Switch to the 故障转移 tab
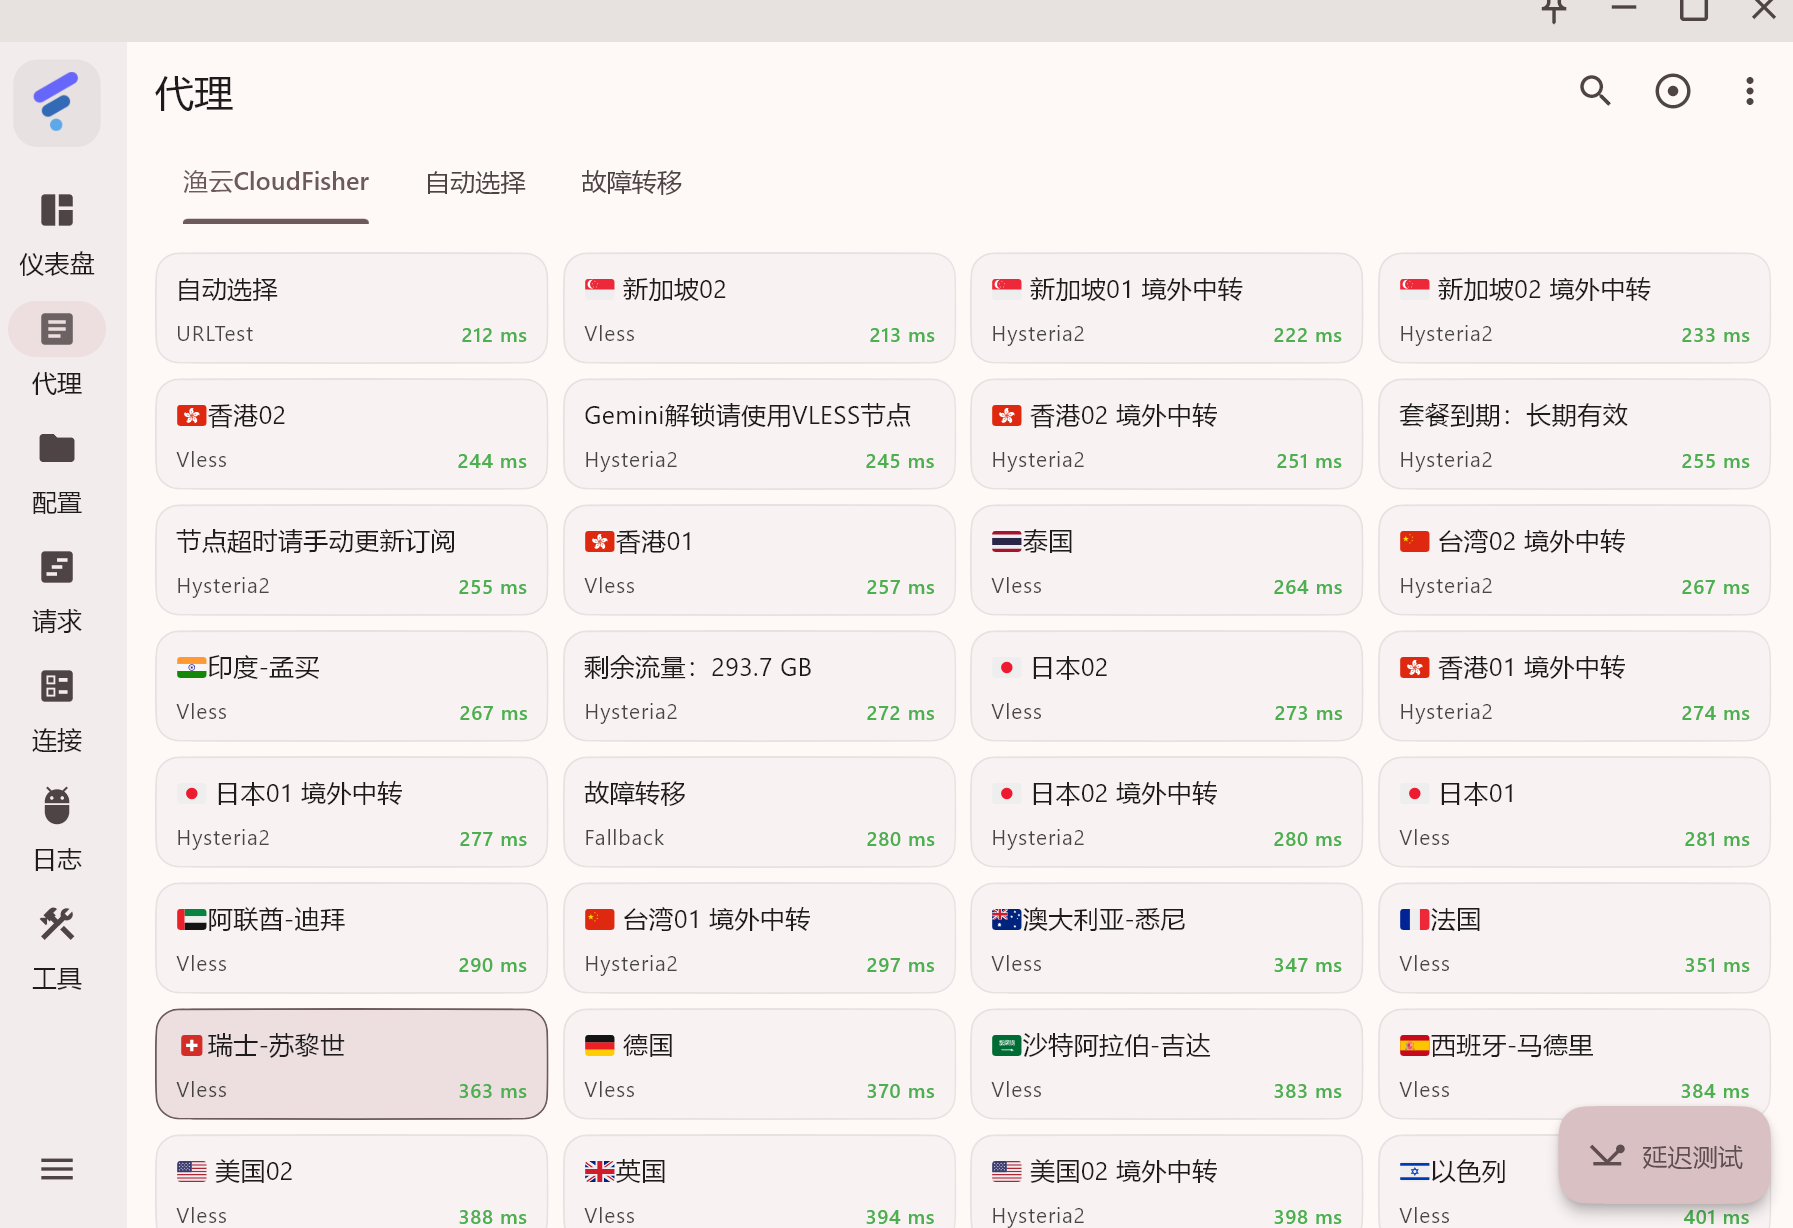The image size is (1793, 1228). tap(632, 182)
